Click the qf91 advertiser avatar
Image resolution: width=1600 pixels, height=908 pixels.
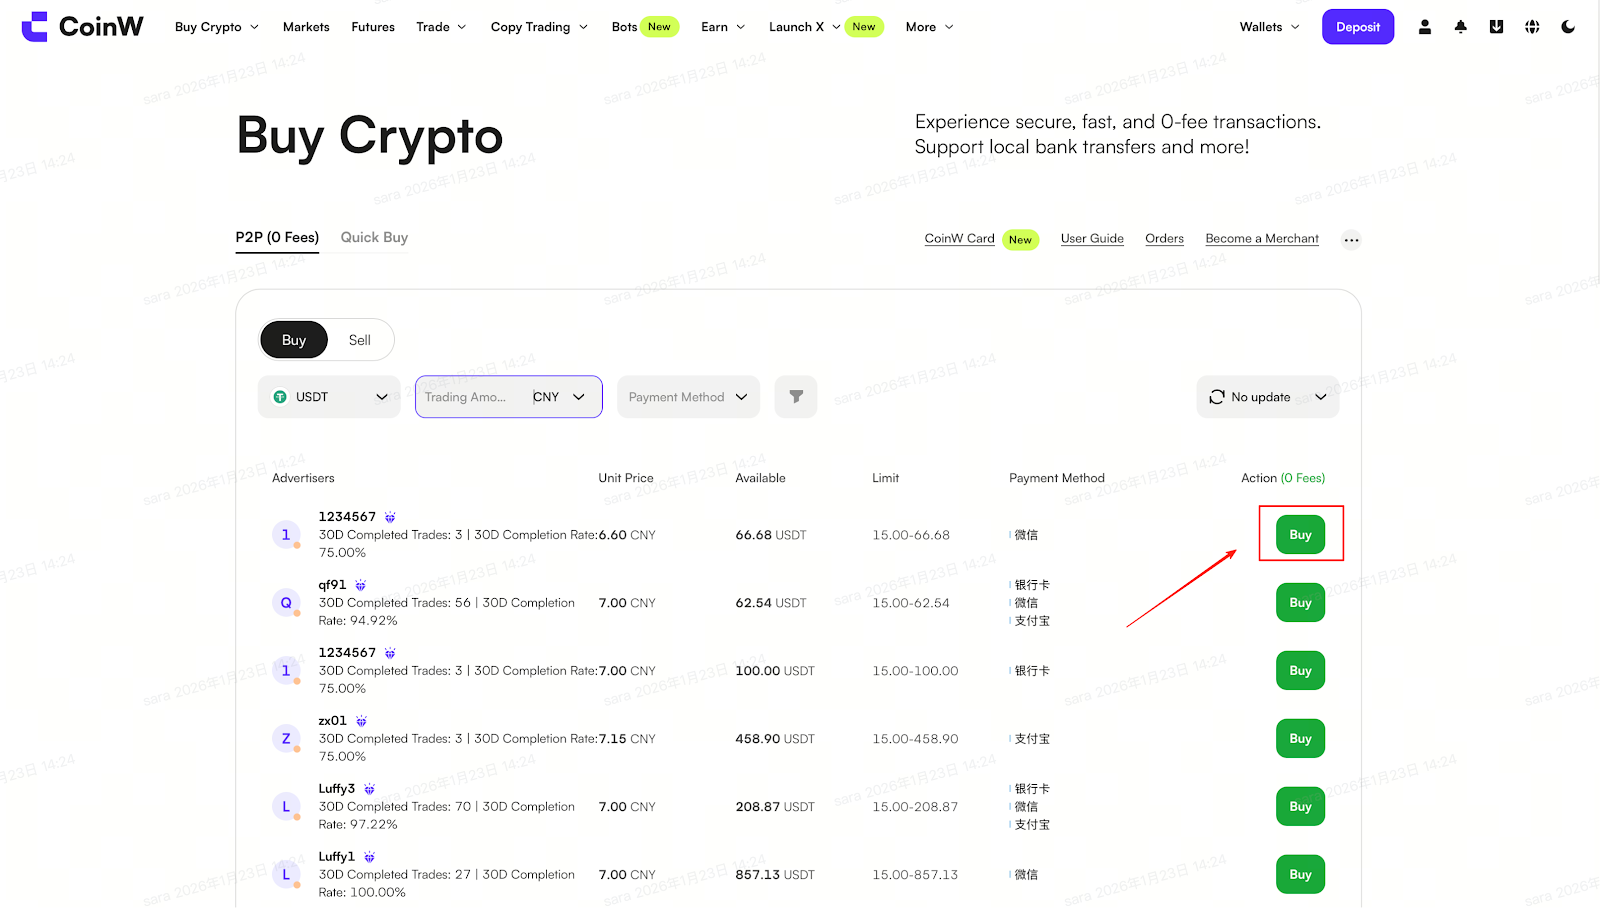[286, 603]
